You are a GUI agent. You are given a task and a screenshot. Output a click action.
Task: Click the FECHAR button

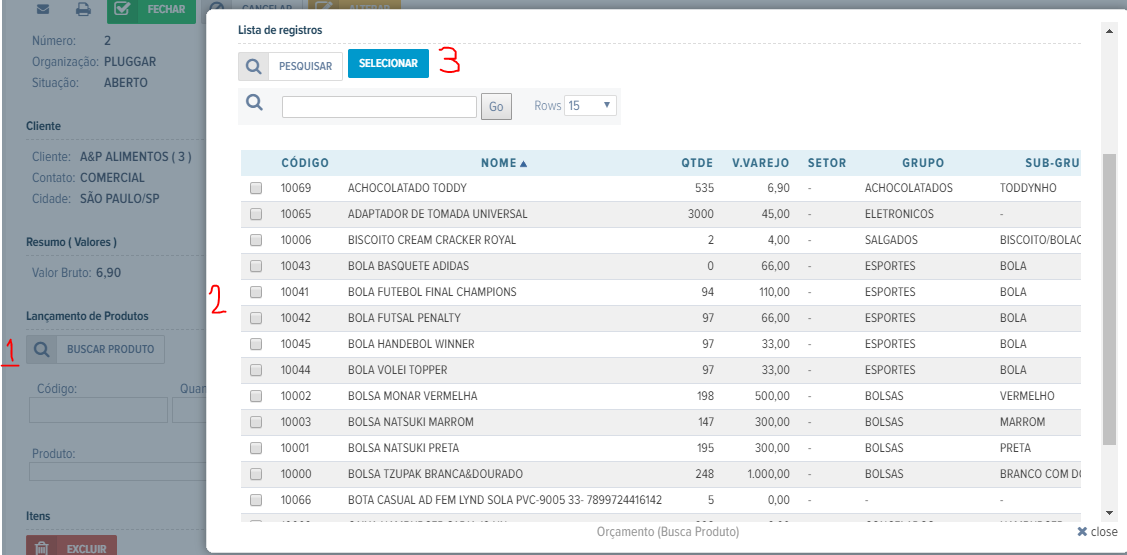[x=151, y=10]
